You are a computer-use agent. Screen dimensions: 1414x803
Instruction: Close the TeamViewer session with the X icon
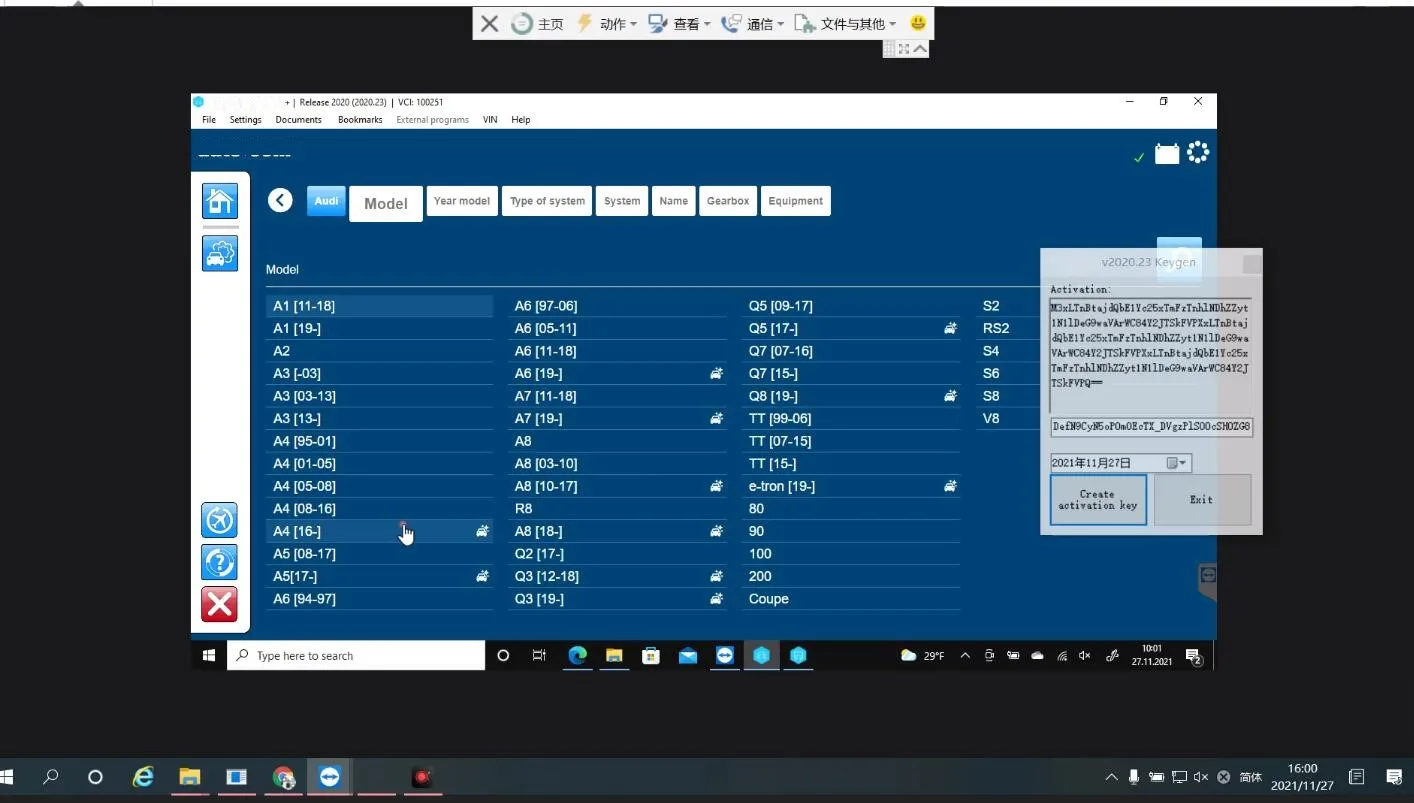[489, 24]
